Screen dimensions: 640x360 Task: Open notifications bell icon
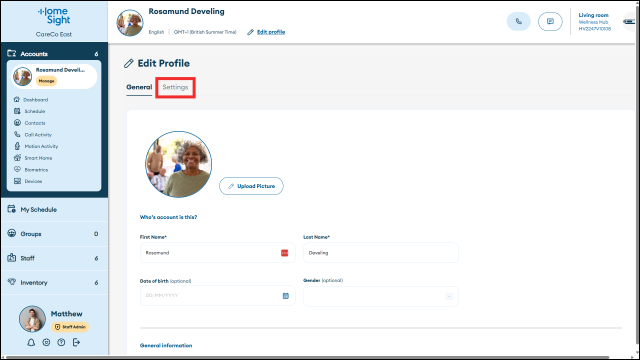click(x=31, y=342)
